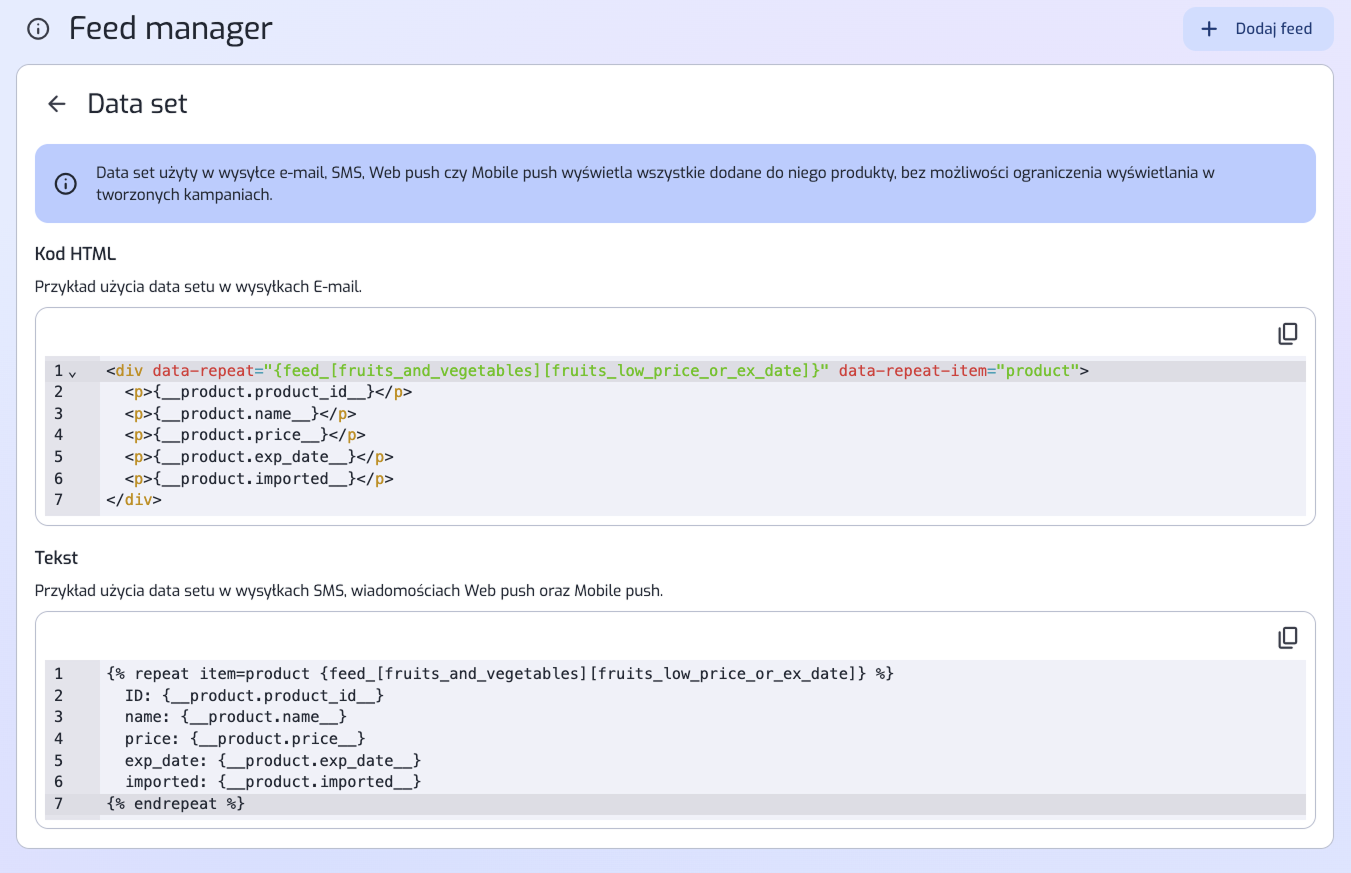Click the HTML line with product.product_id paragraph

click(268, 392)
